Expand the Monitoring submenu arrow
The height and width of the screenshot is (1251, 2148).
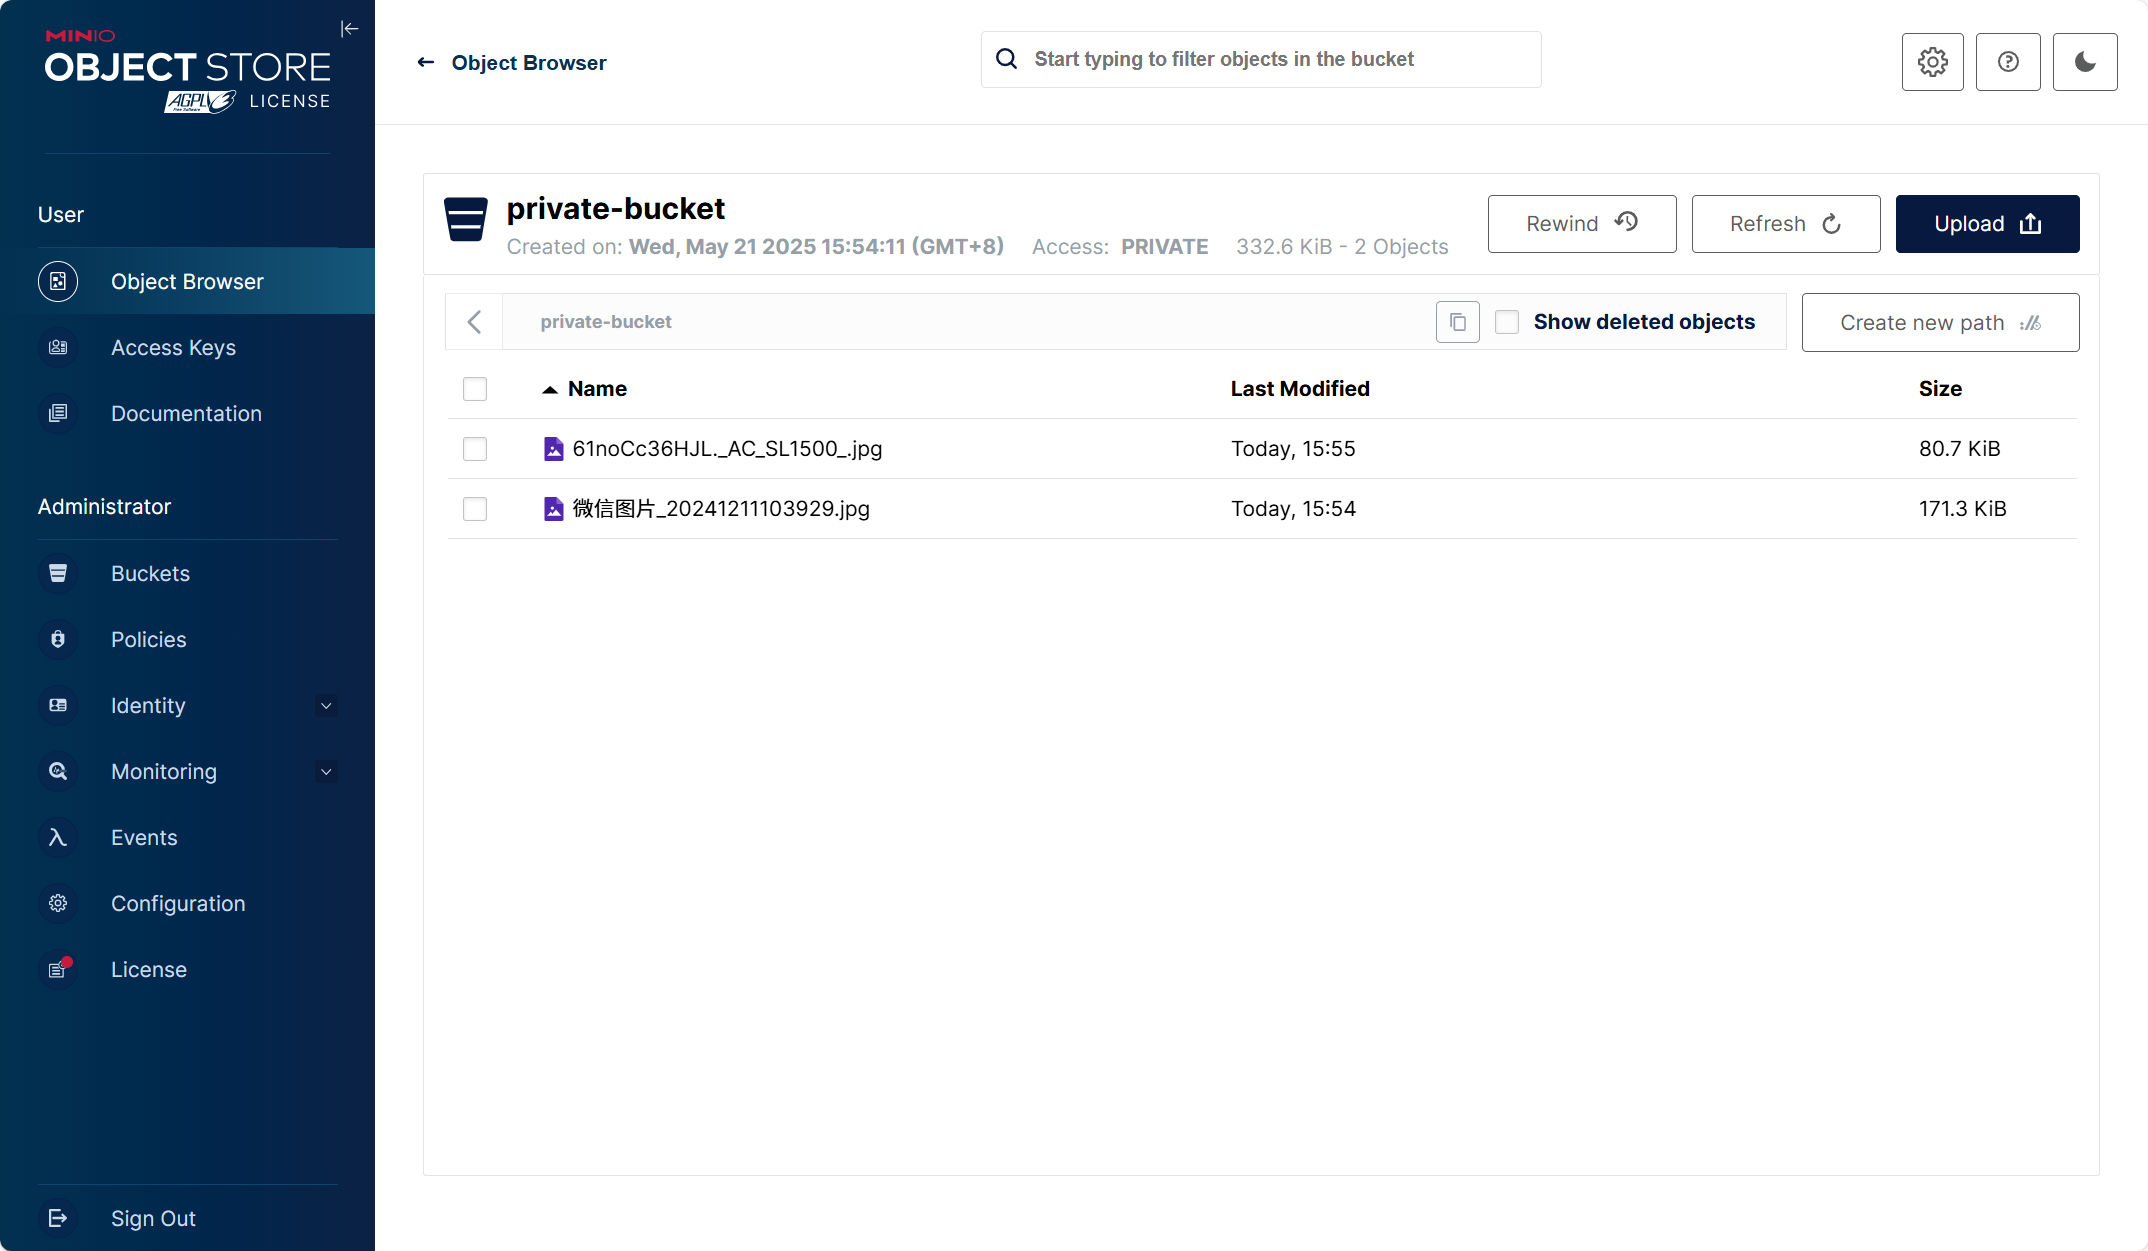[326, 772]
